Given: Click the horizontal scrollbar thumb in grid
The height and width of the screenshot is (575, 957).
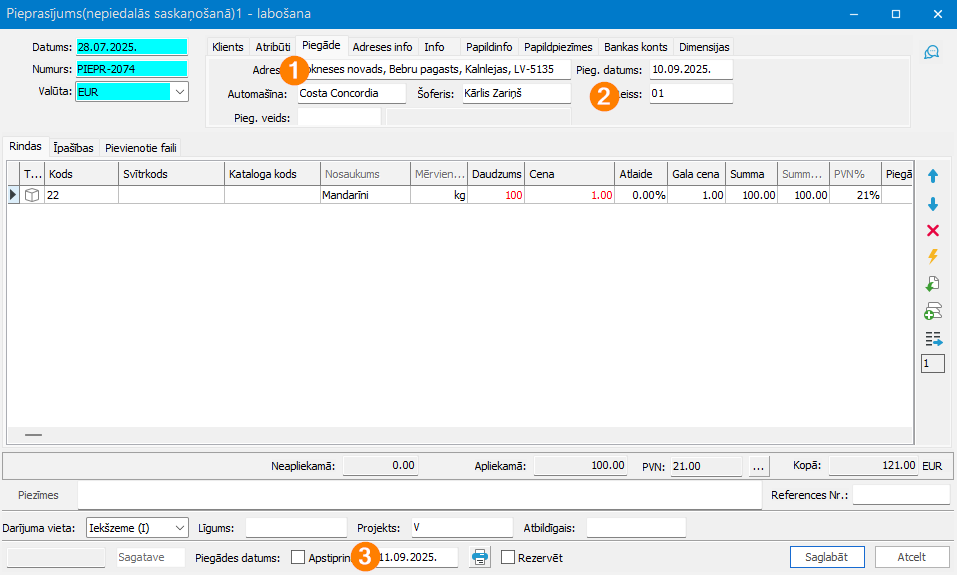Looking at the screenshot, I should coord(34,435).
